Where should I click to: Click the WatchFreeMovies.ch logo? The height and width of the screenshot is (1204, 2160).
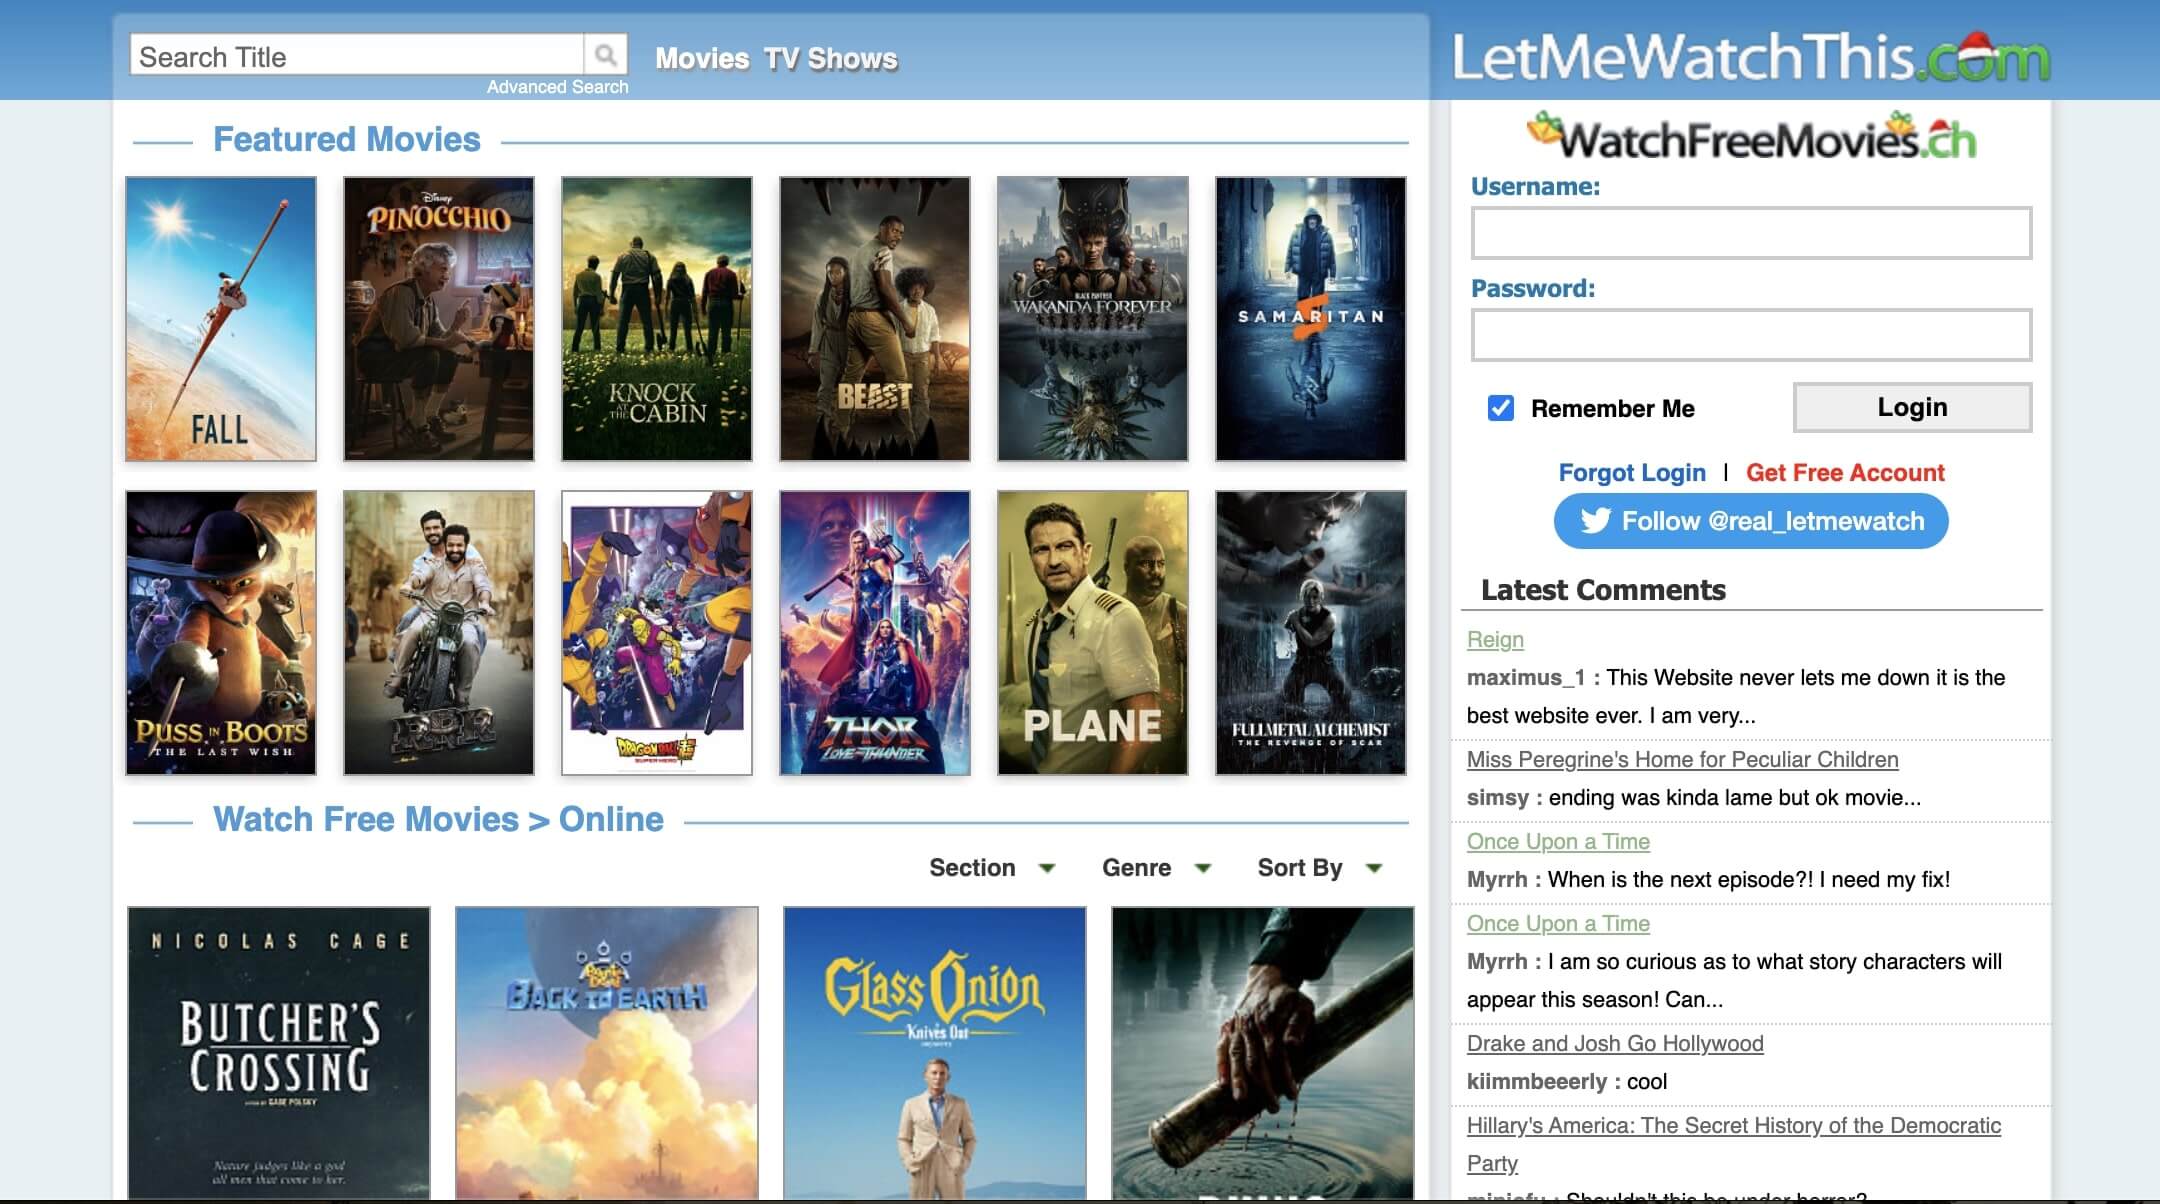coord(1751,137)
